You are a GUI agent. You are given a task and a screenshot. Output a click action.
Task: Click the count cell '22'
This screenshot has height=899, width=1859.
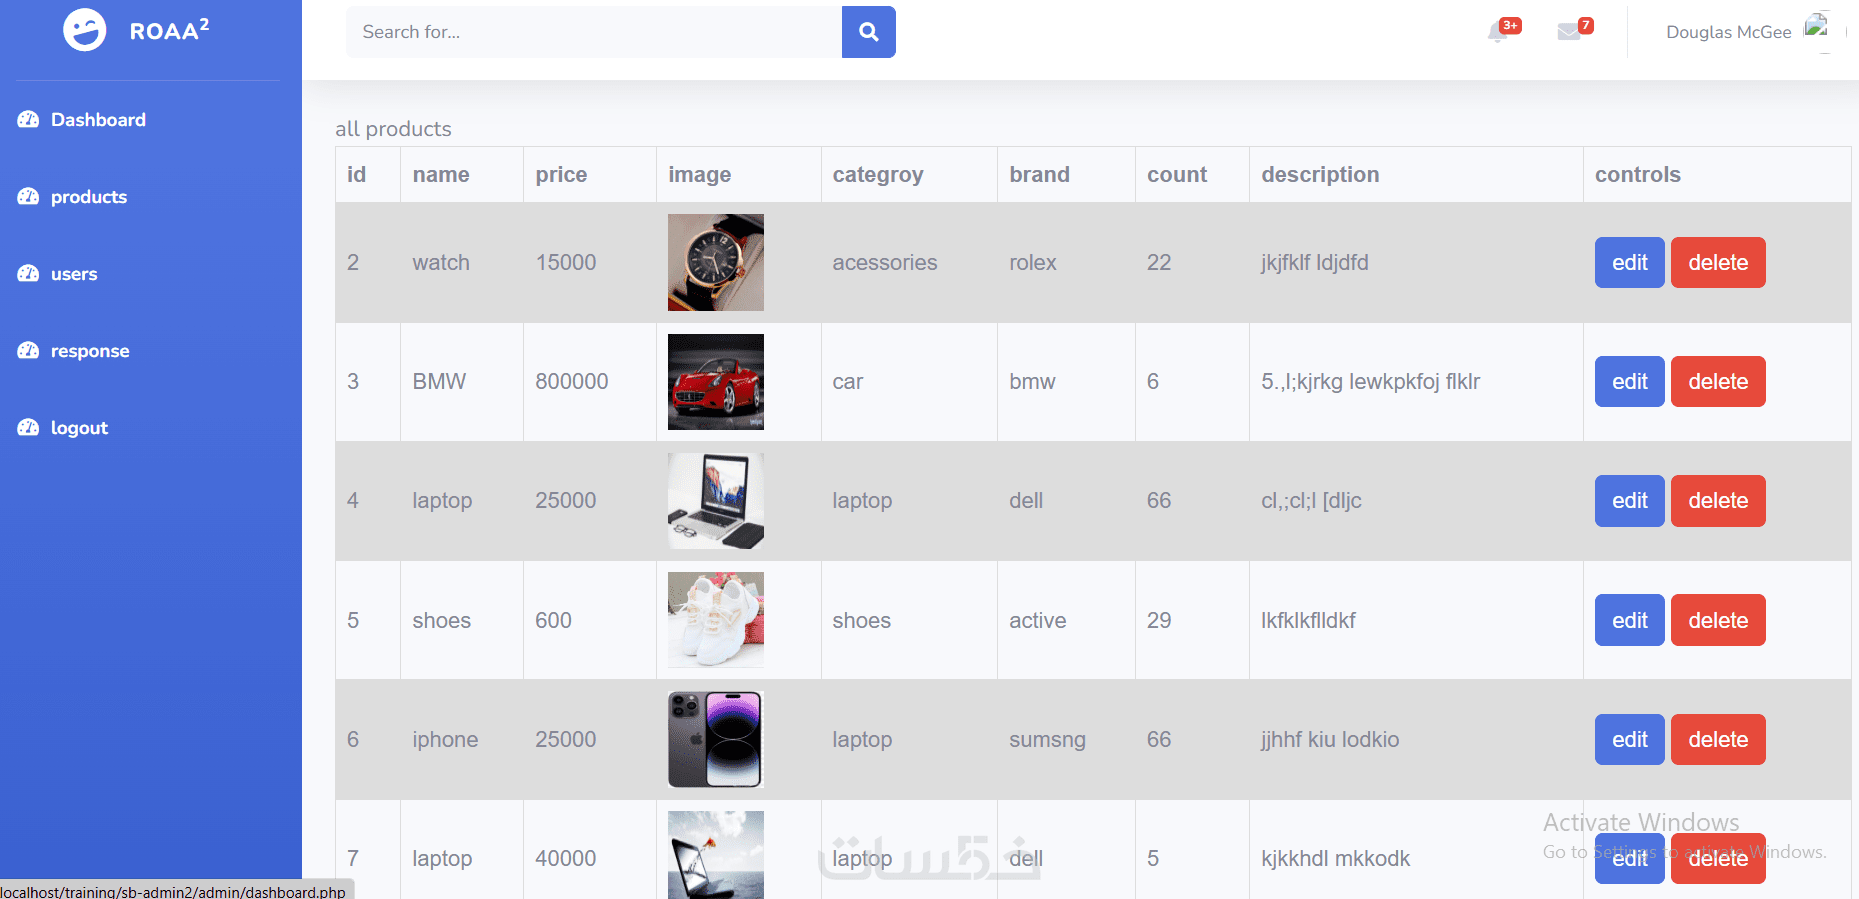click(x=1159, y=262)
